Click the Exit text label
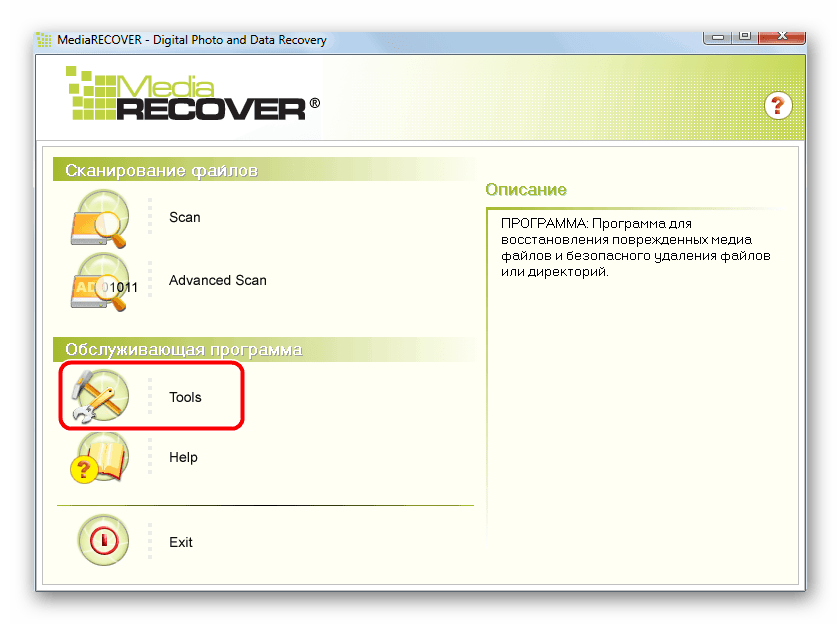840x624 pixels. pyautogui.click(x=181, y=542)
